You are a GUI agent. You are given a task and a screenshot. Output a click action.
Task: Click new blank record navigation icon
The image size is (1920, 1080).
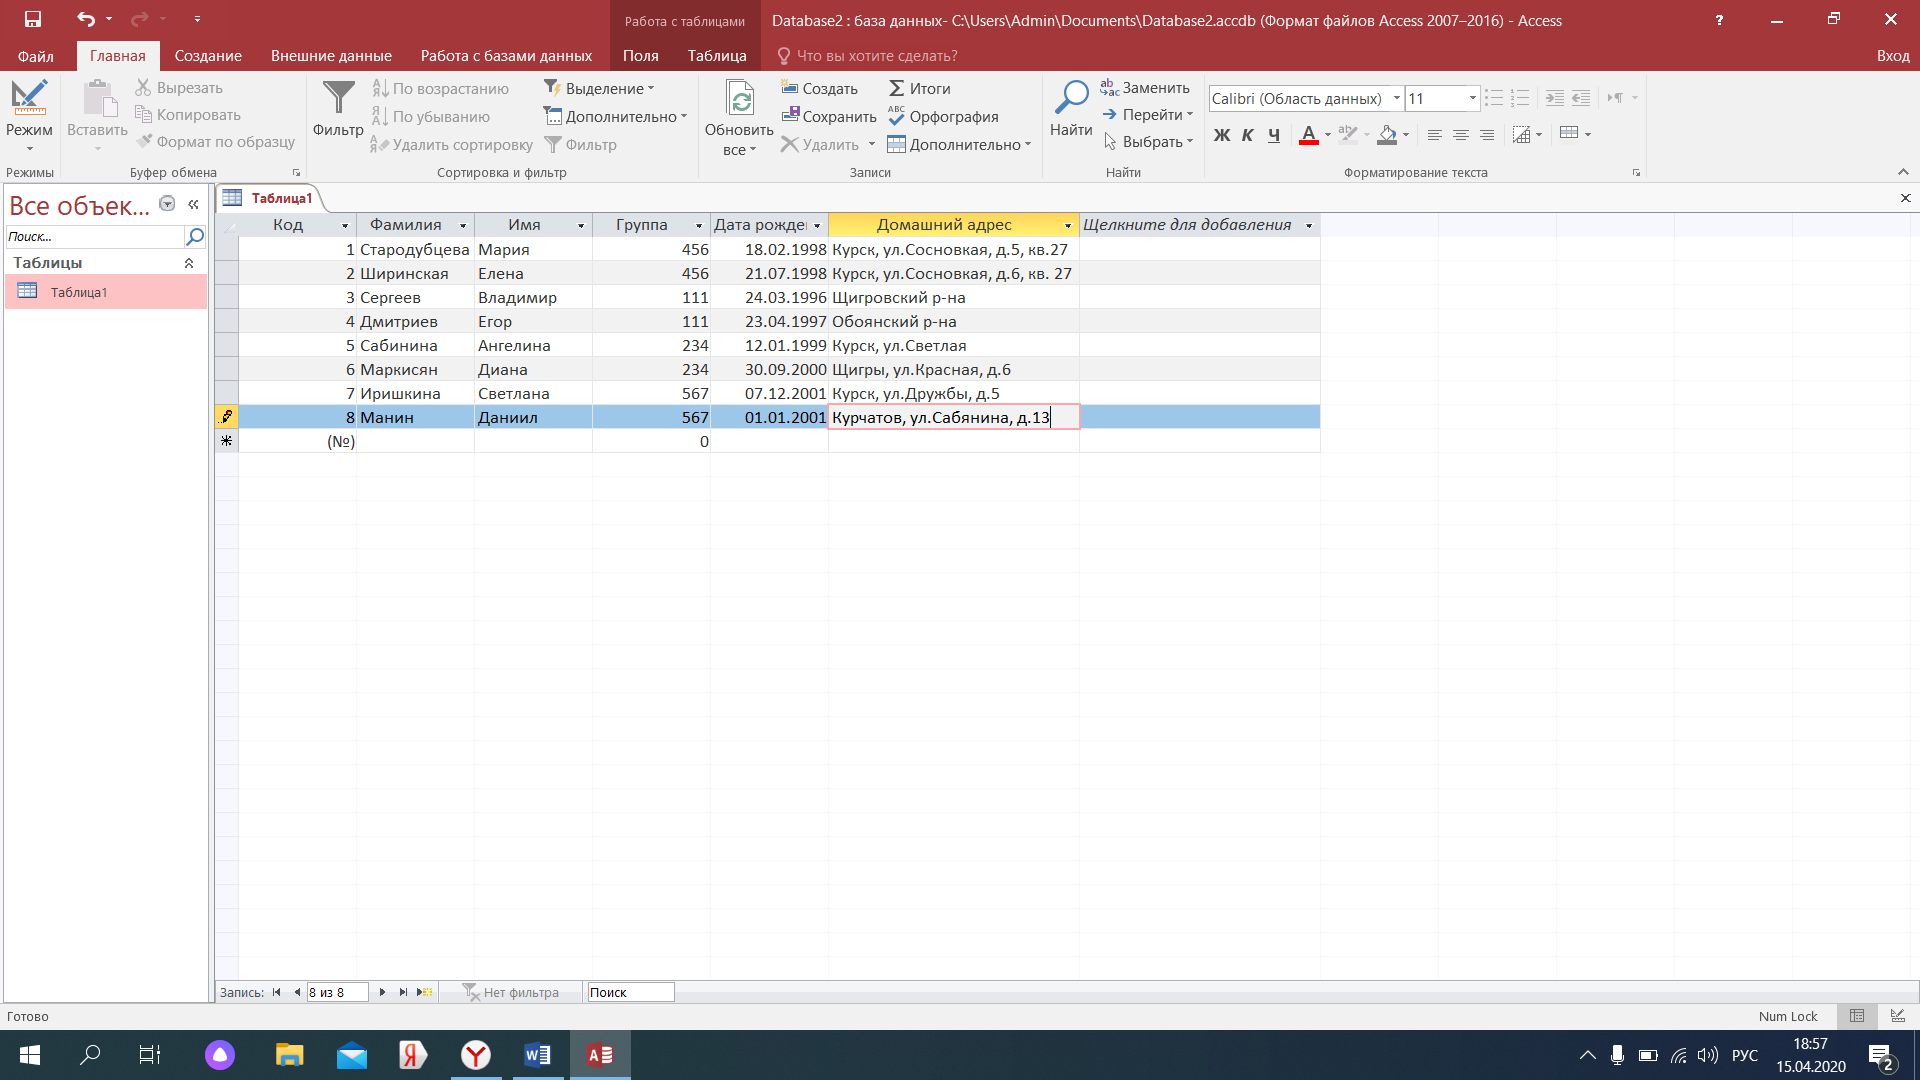(x=425, y=992)
